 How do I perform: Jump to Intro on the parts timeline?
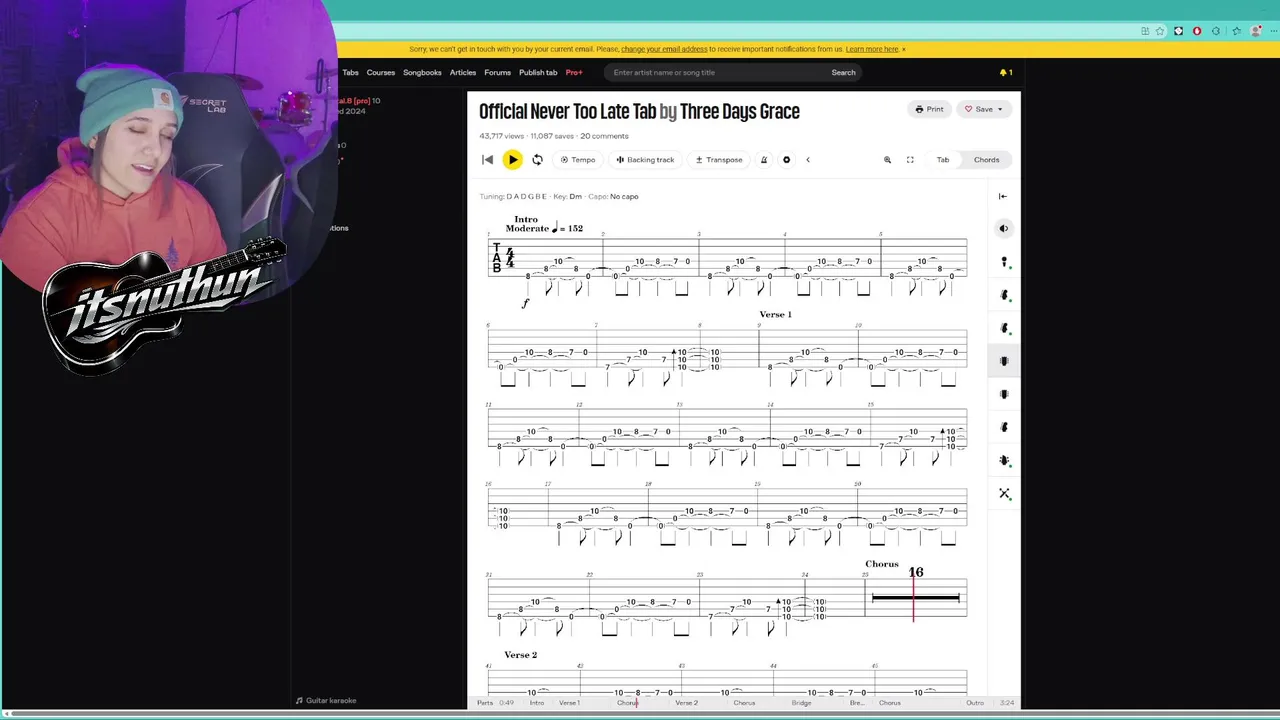(x=537, y=703)
